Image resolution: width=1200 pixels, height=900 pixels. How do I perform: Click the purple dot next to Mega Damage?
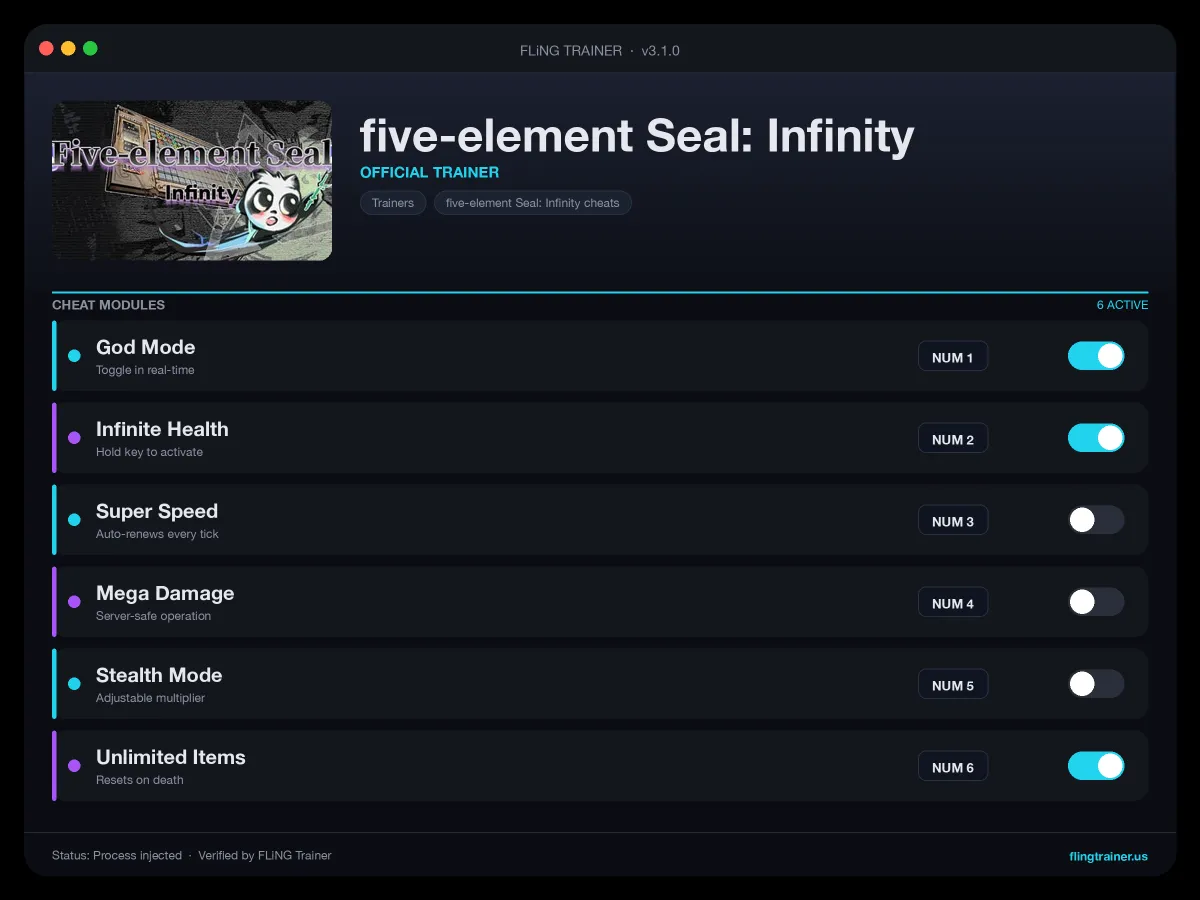[74, 602]
